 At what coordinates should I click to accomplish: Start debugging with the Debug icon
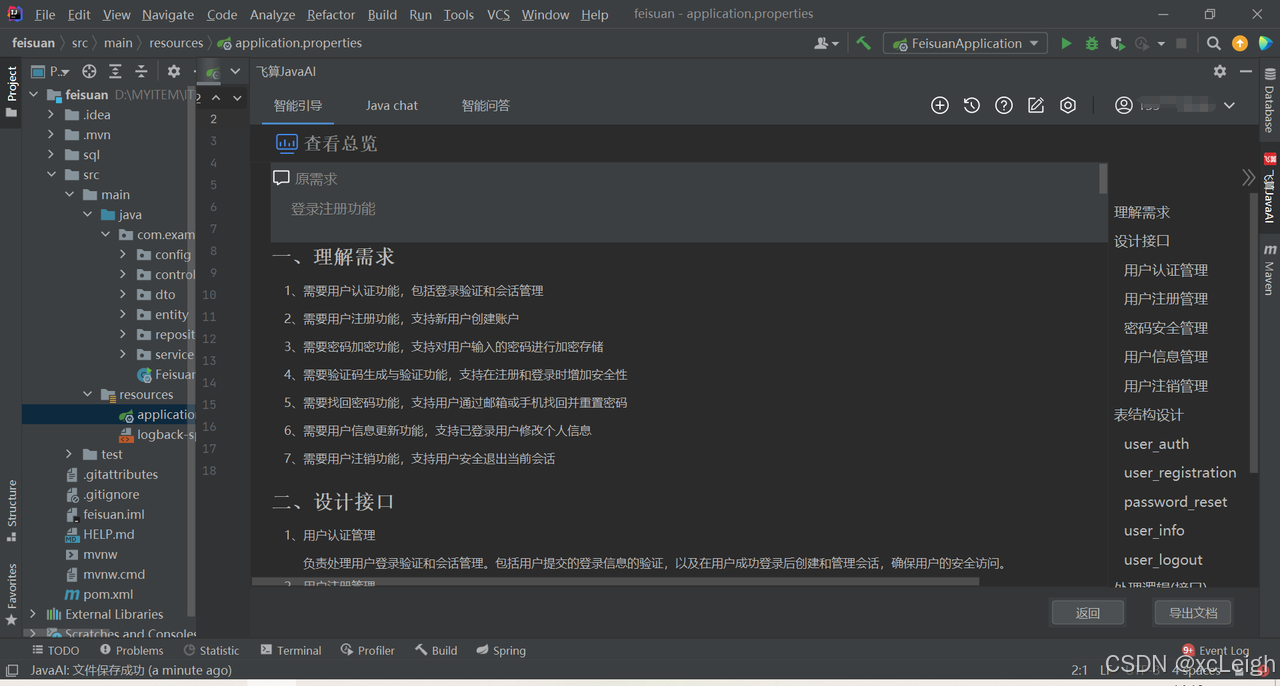point(1091,44)
